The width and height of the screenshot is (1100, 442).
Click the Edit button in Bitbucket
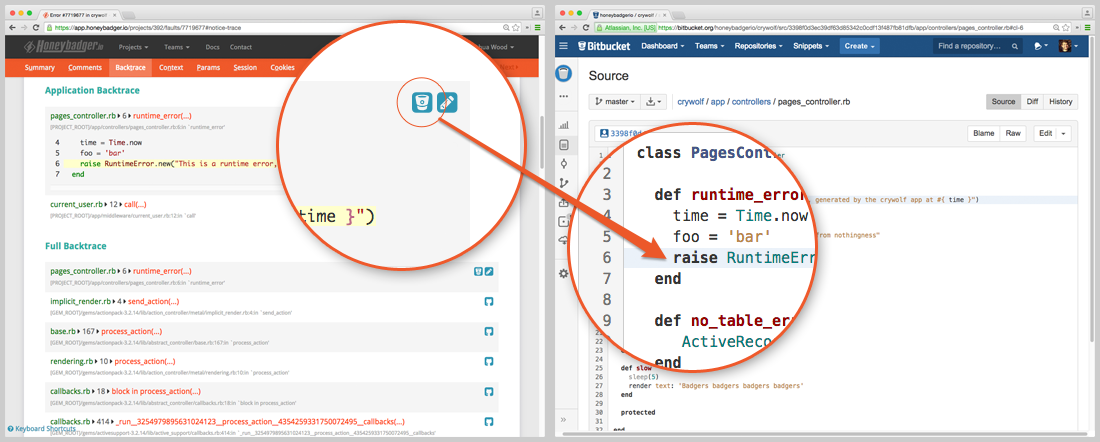click(1045, 133)
